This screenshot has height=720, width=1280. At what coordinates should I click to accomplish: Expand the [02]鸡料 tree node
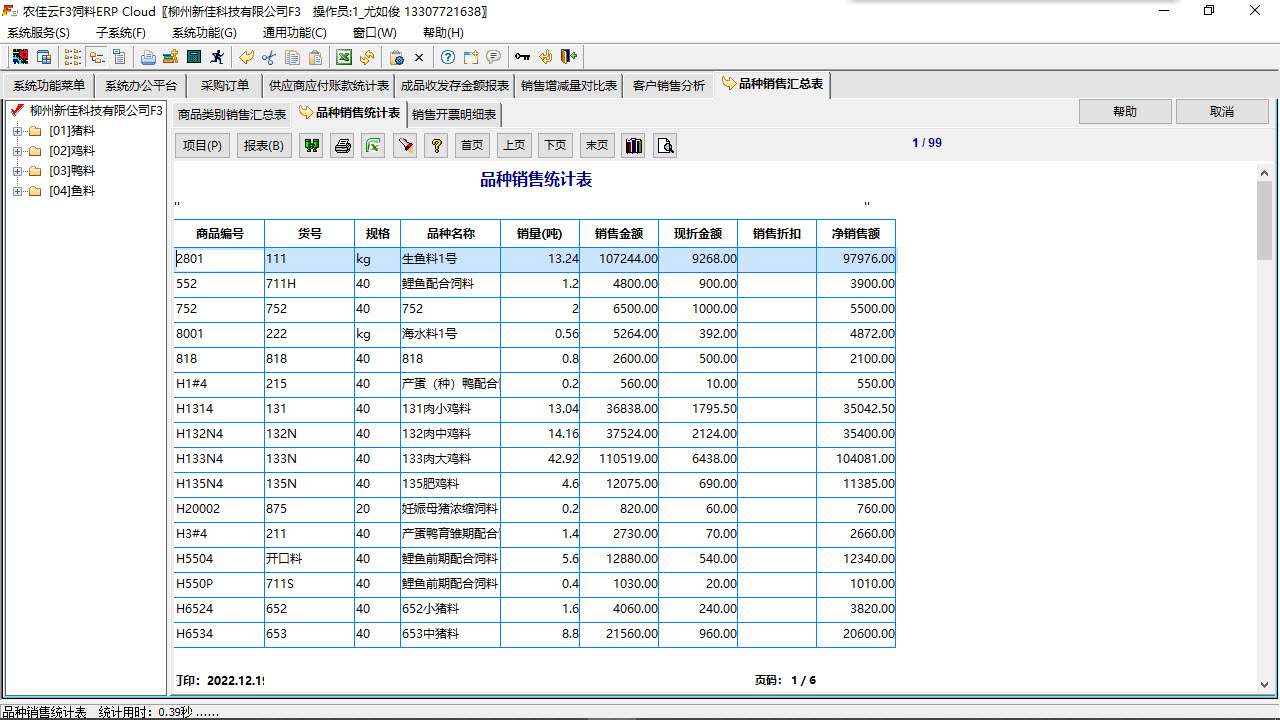pyautogui.click(x=20, y=150)
